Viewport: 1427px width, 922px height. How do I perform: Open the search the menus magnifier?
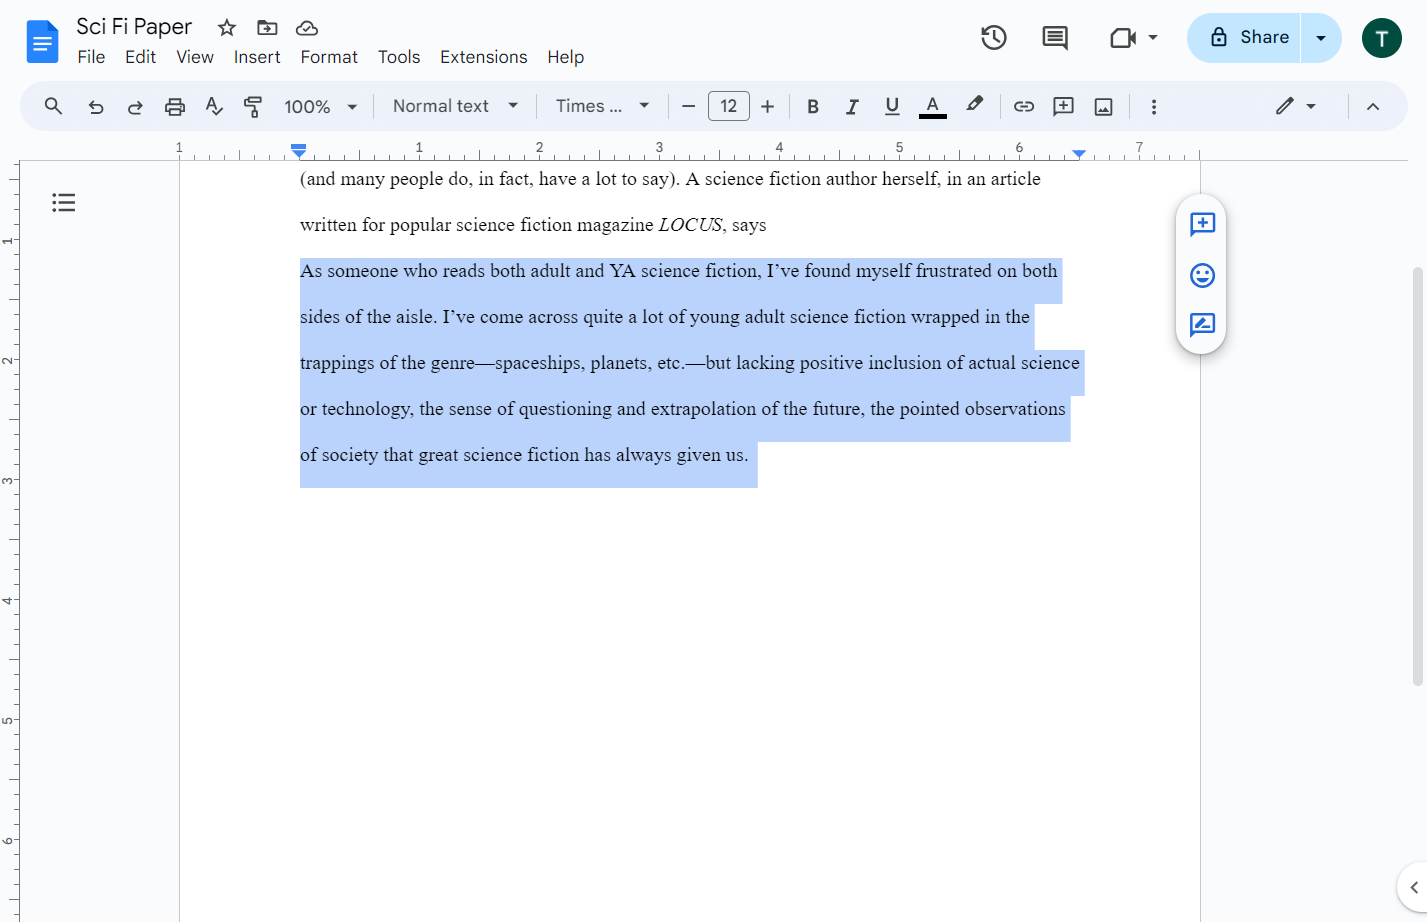[54, 106]
